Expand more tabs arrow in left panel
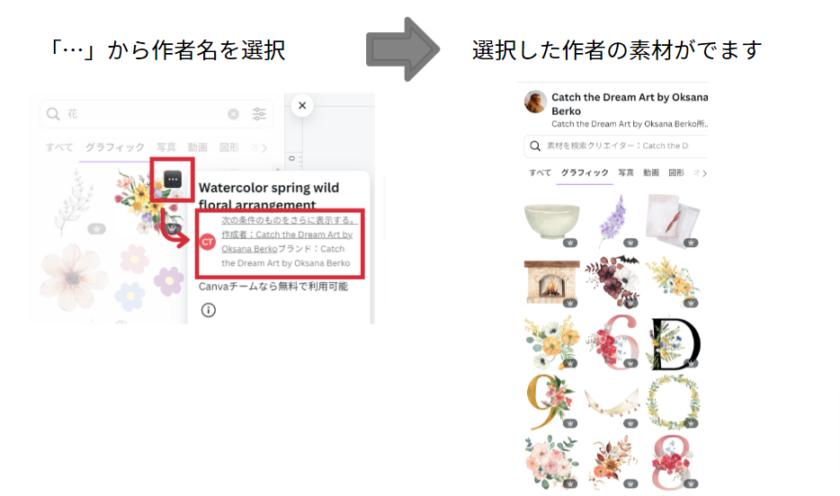840x496 pixels. (x=264, y=148)
